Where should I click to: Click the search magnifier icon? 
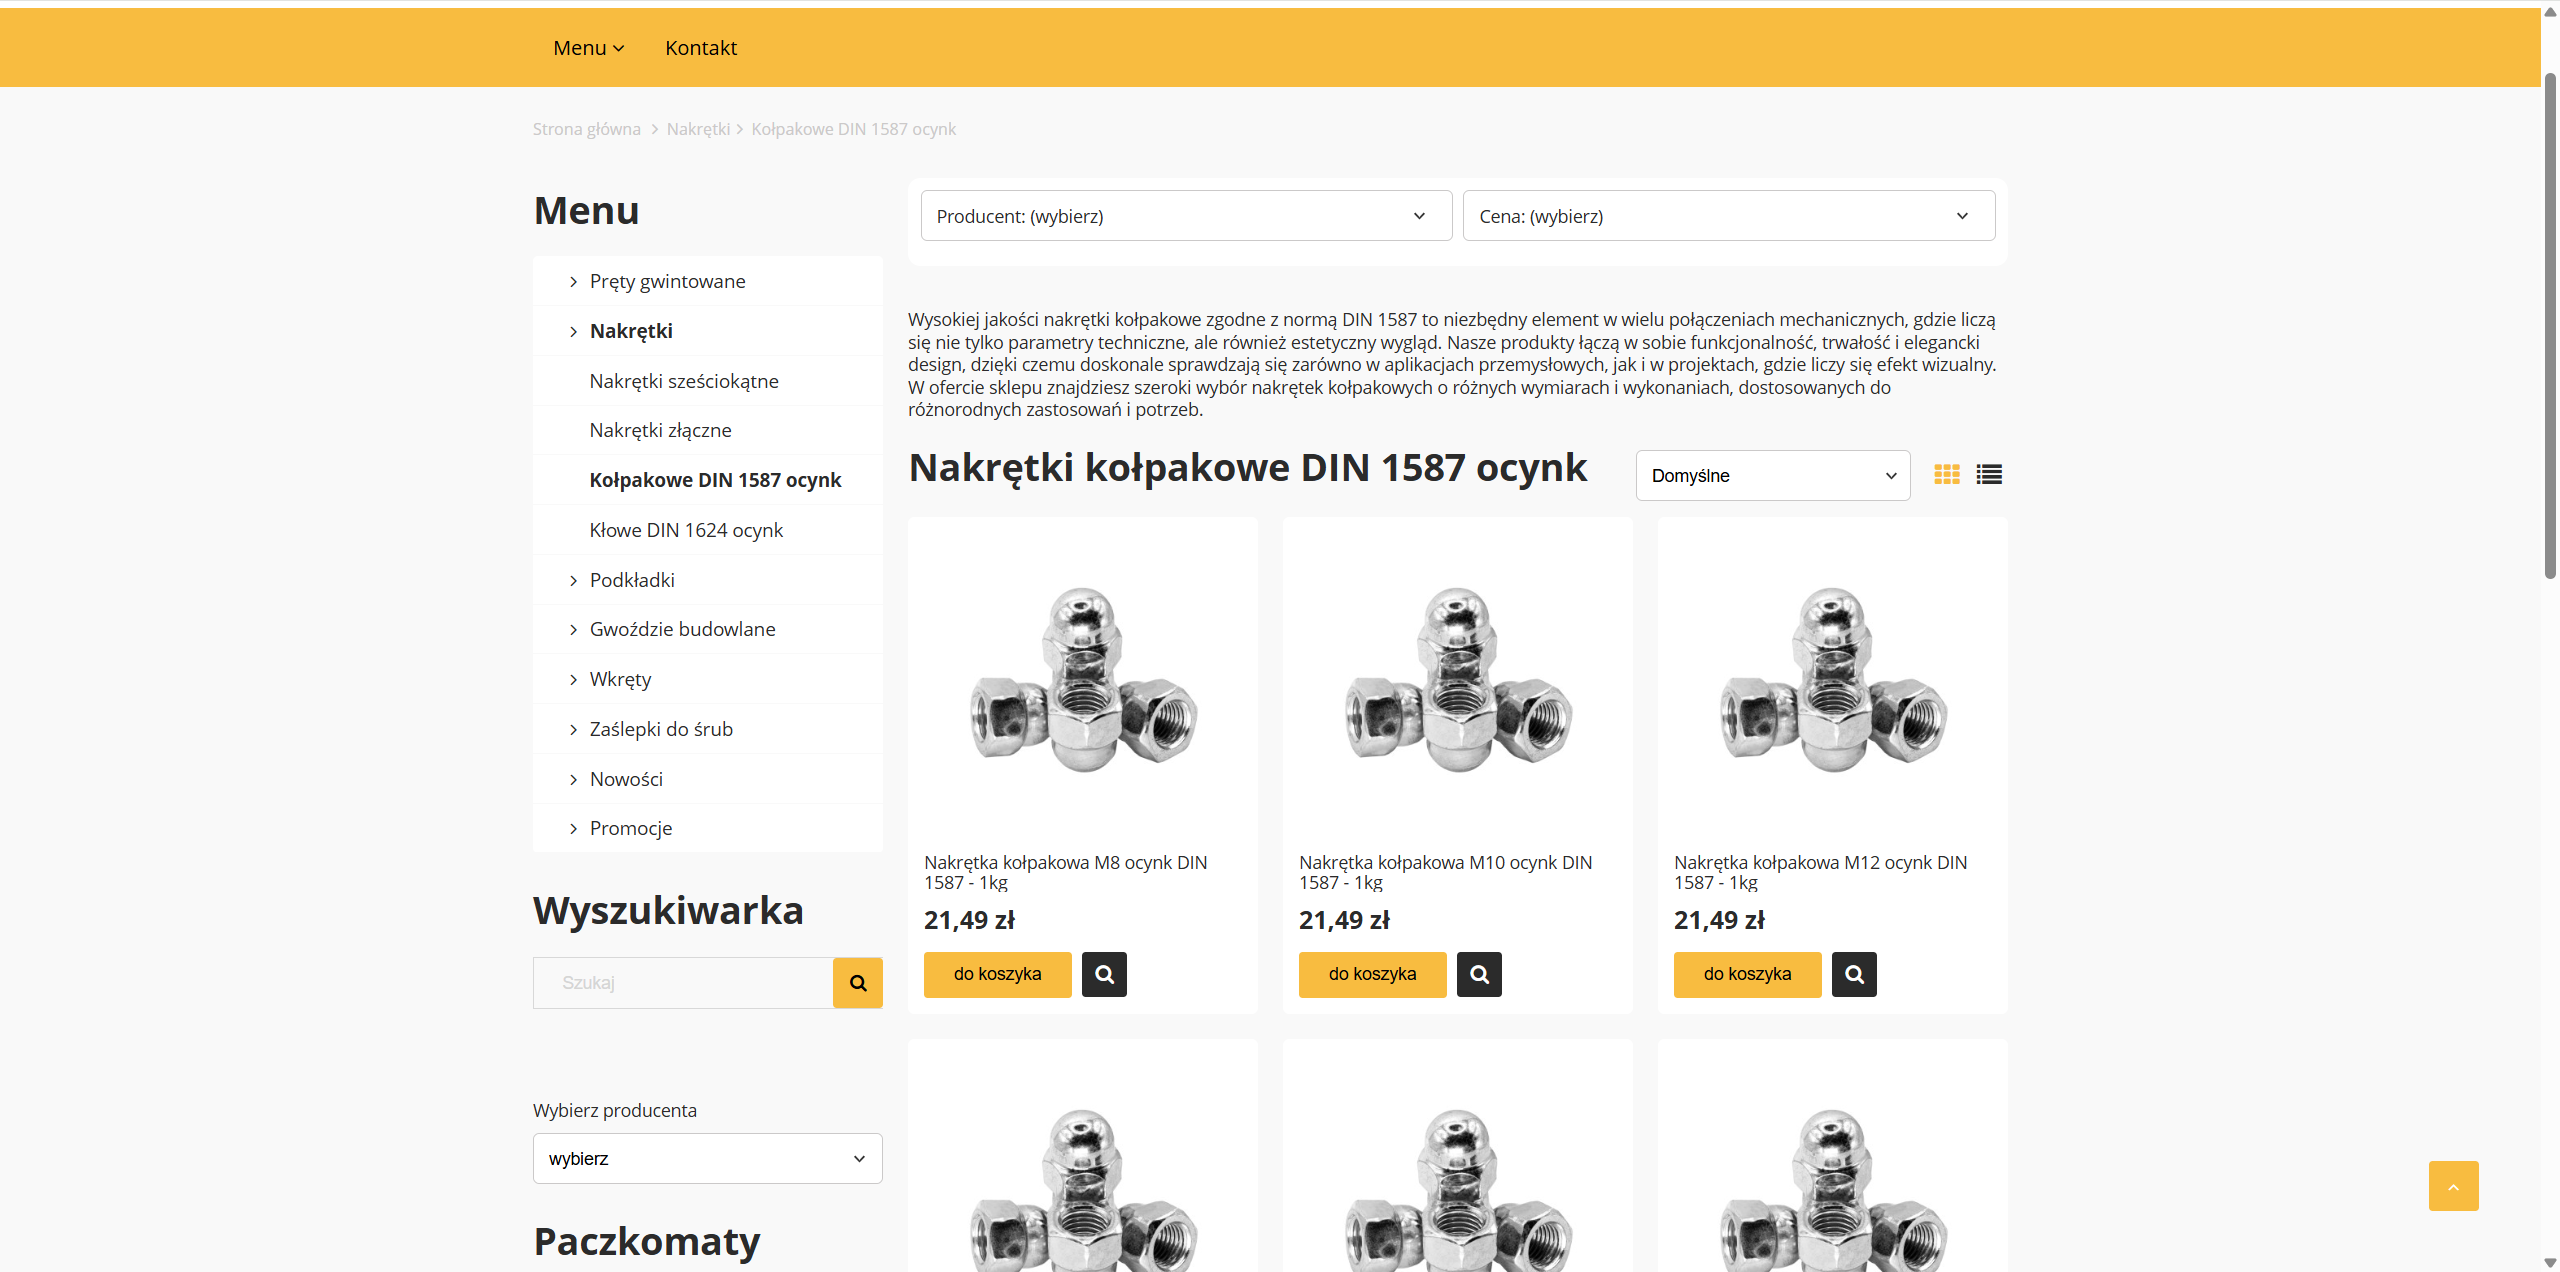click(857, 982)
